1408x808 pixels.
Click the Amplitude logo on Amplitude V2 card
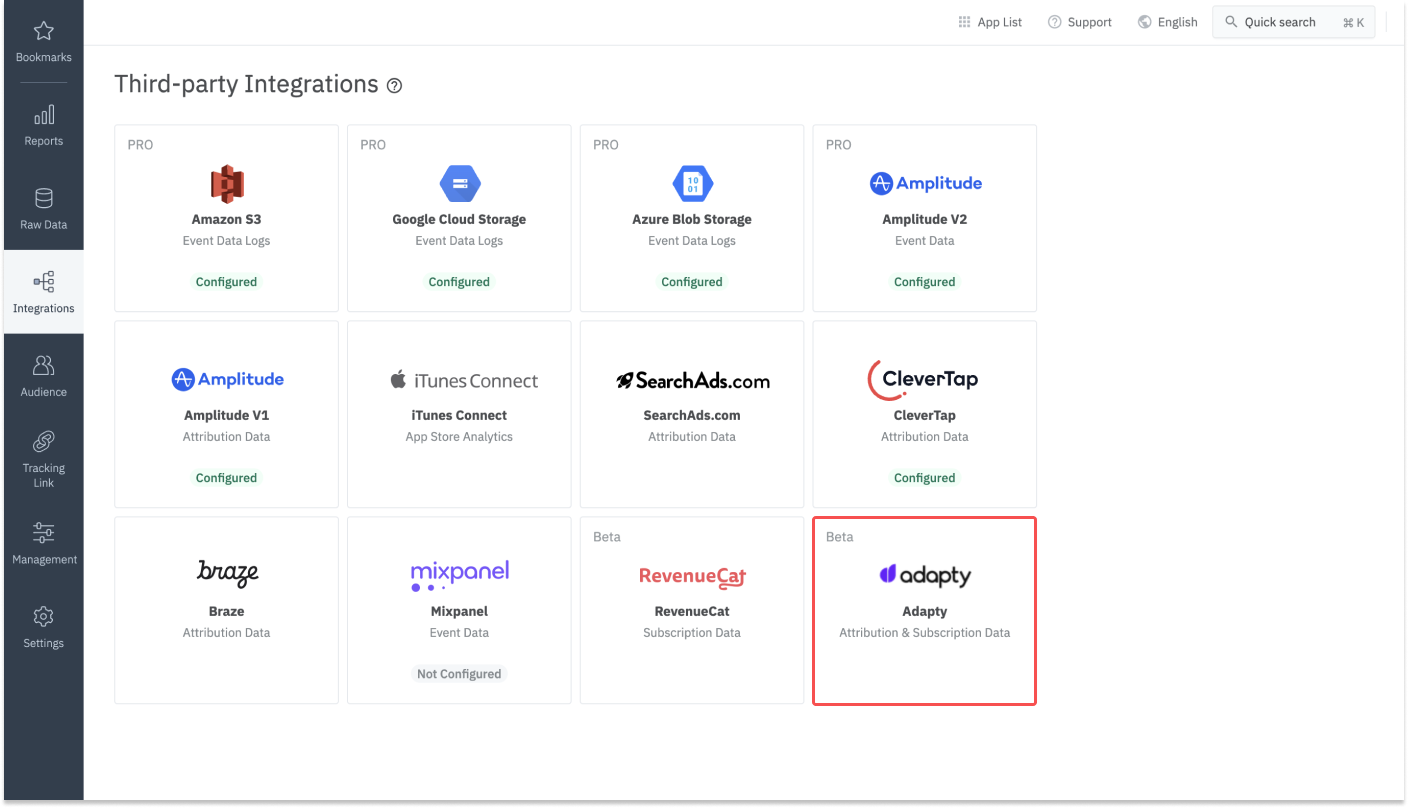925,183
